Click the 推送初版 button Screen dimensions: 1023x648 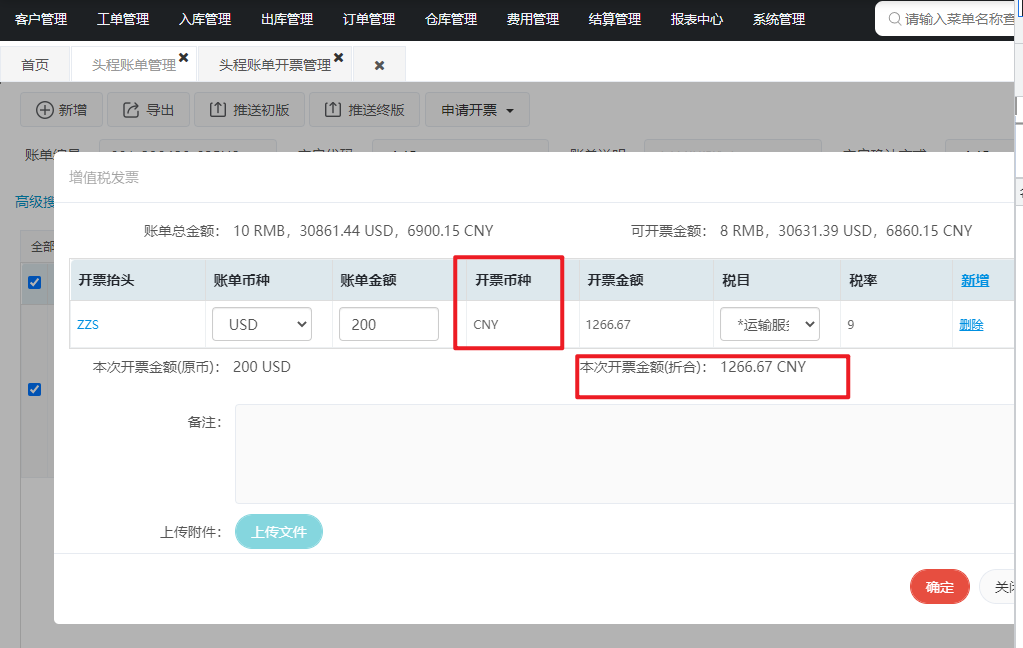click(250, 110)
